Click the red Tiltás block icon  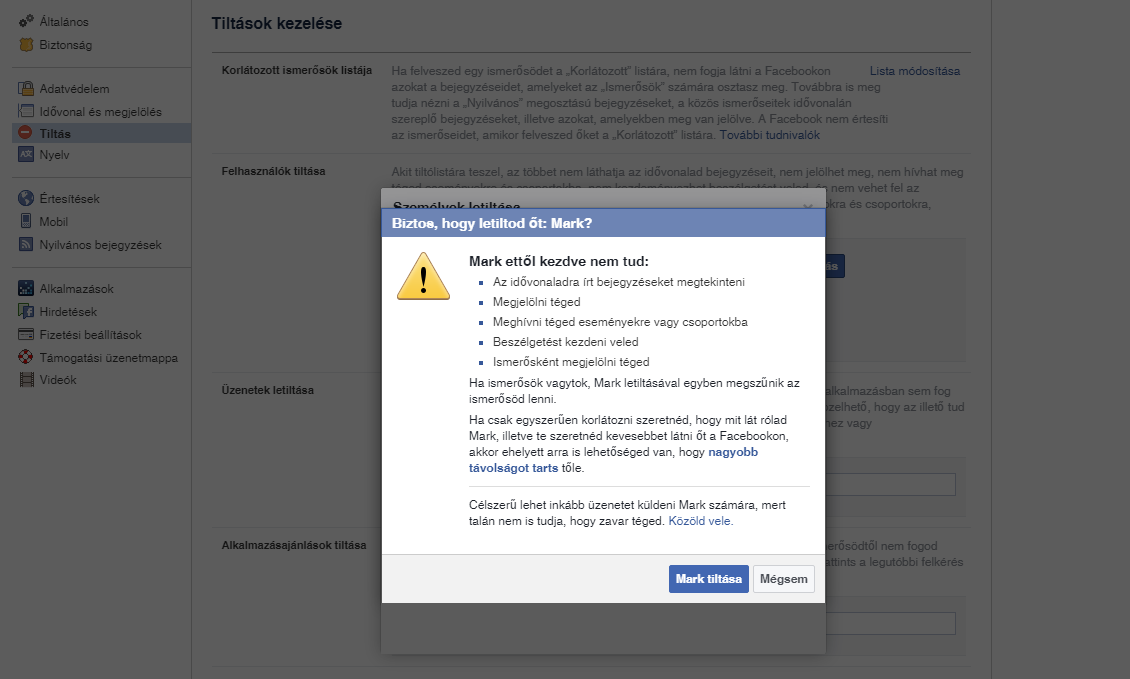pos(25,133)
